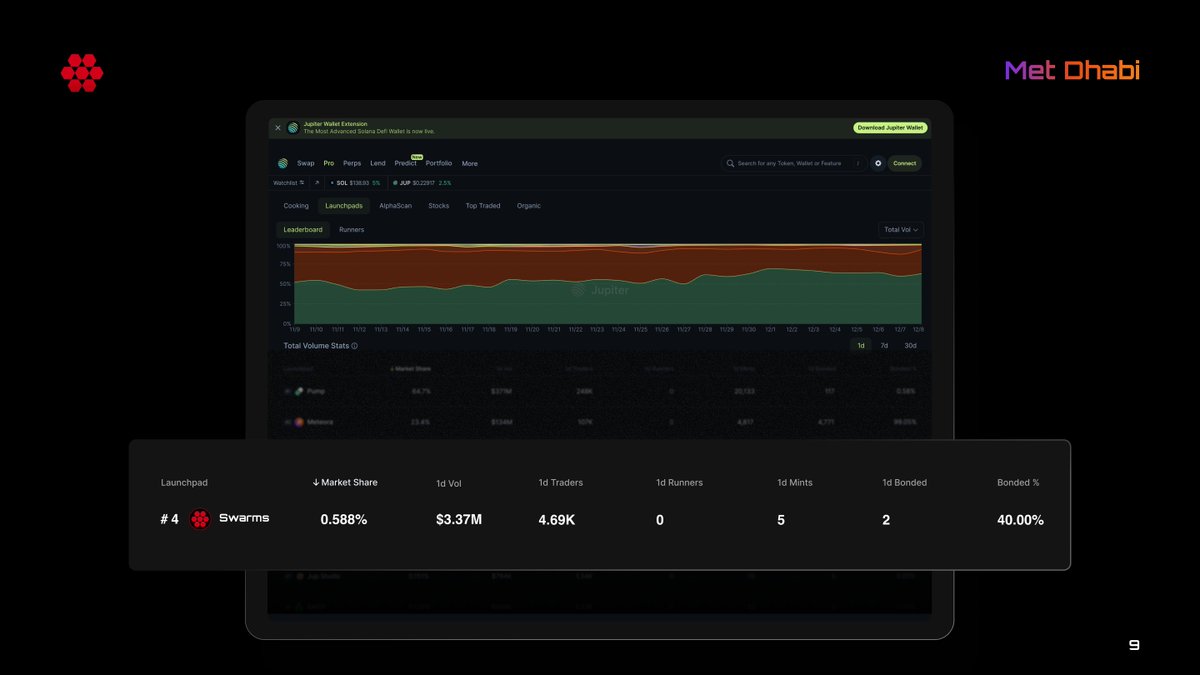Click the Swarms launchpad name
Viewport: 1200px width, 675px height.
244,518
